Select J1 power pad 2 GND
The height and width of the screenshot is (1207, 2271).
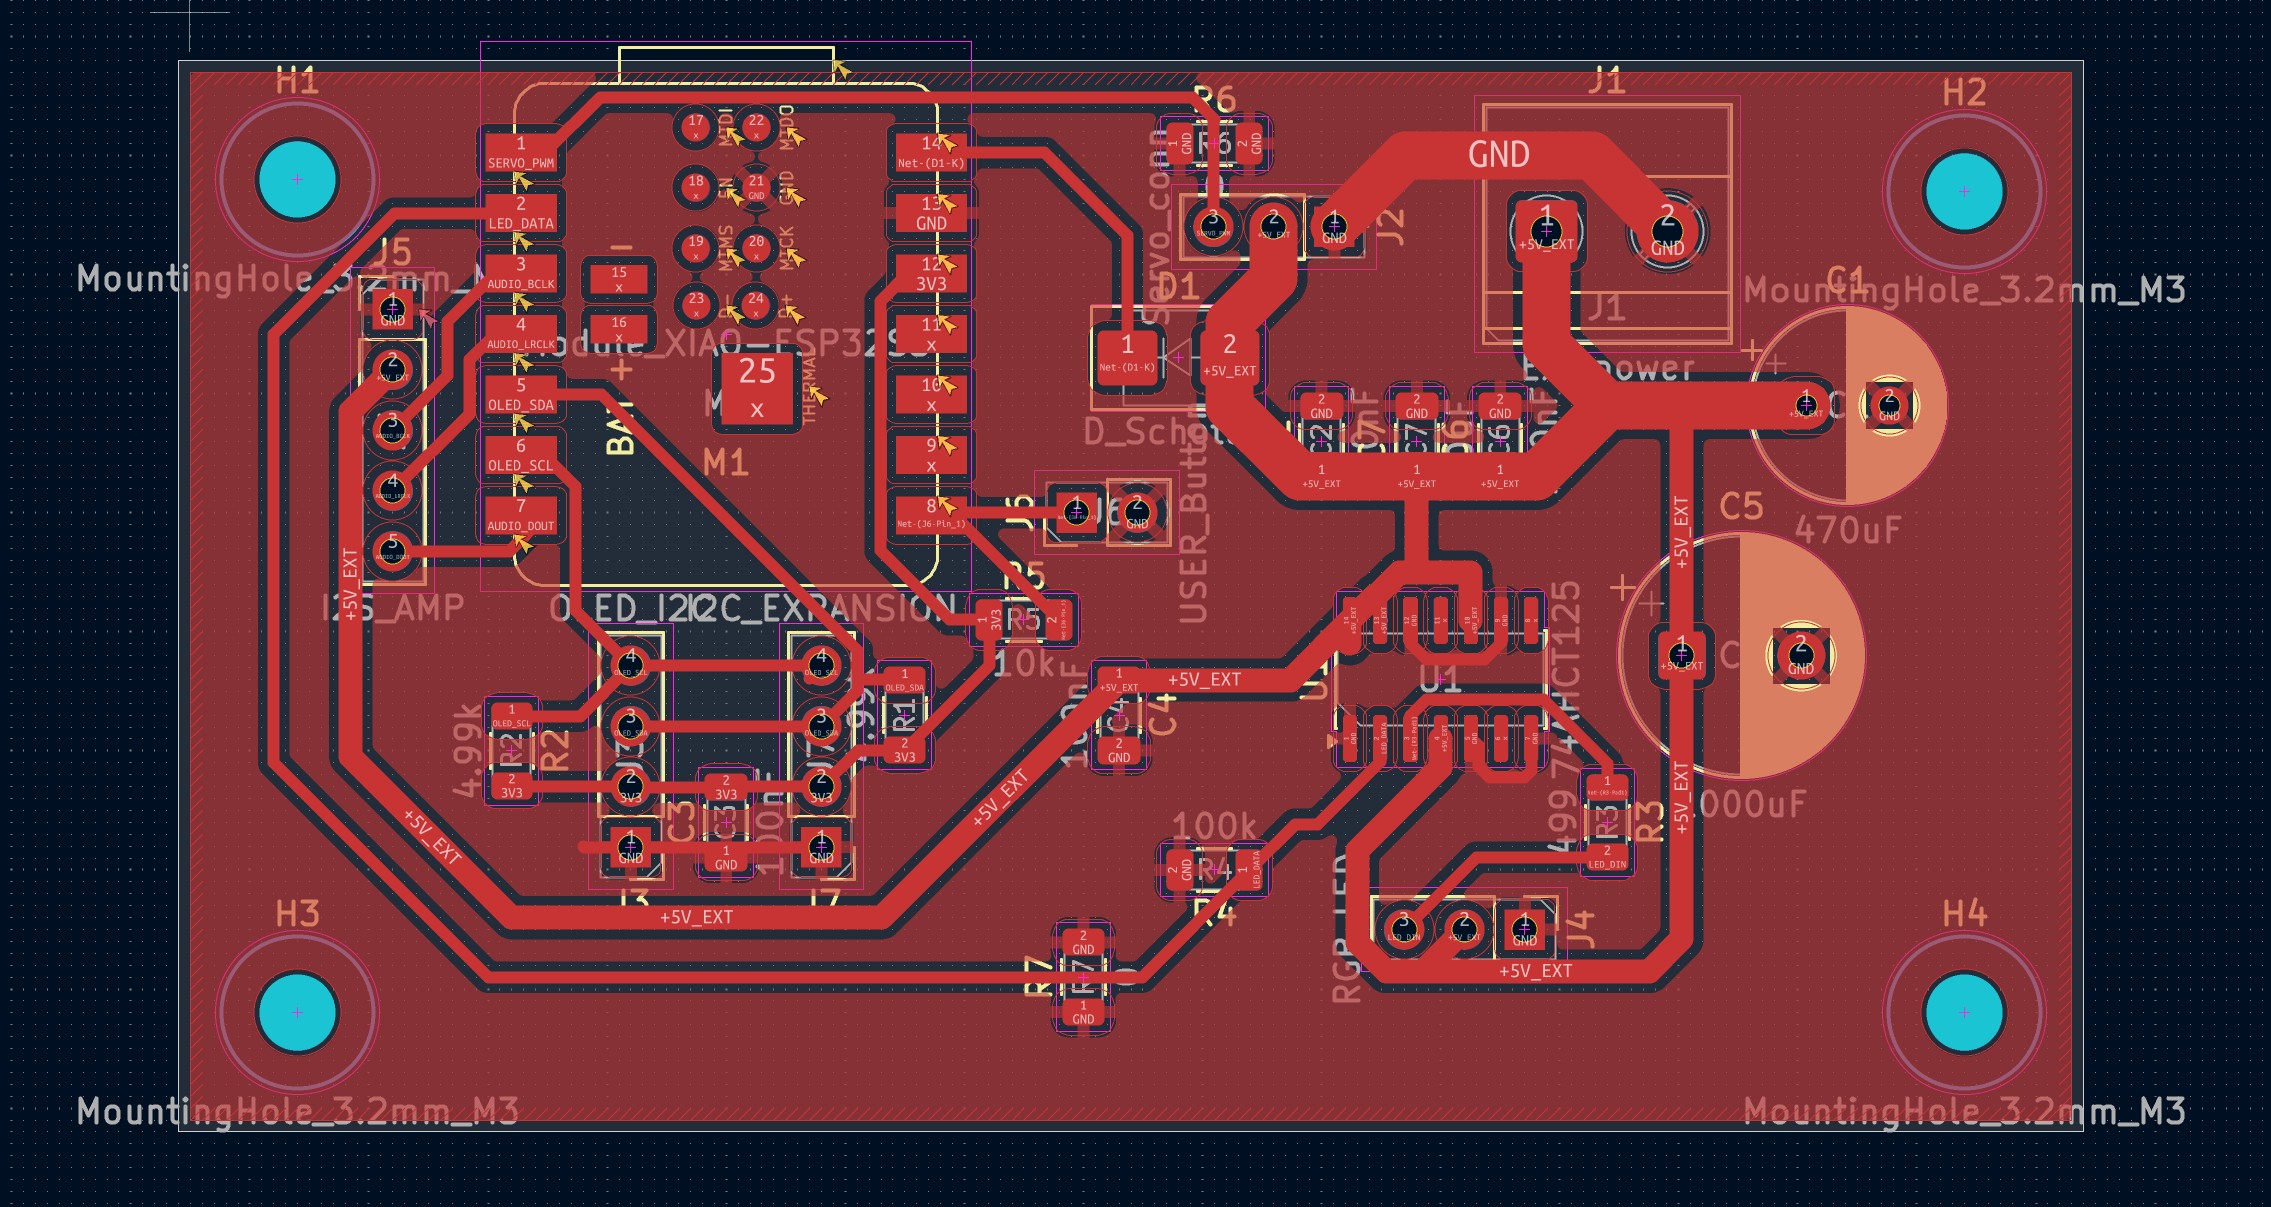[x=1667, y=232]
